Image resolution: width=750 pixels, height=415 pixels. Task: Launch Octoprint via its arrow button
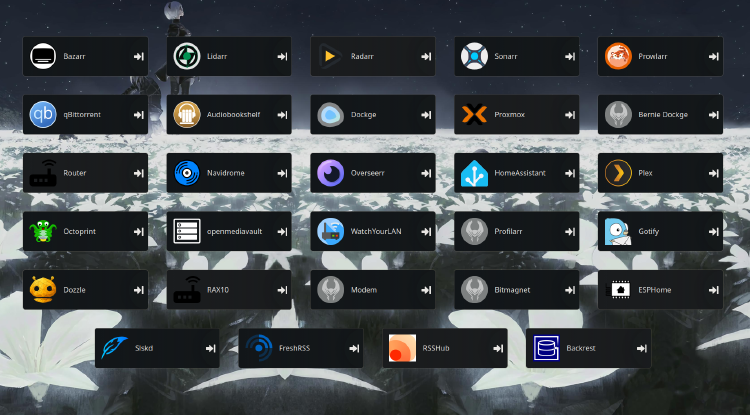[x=139, y=231]
